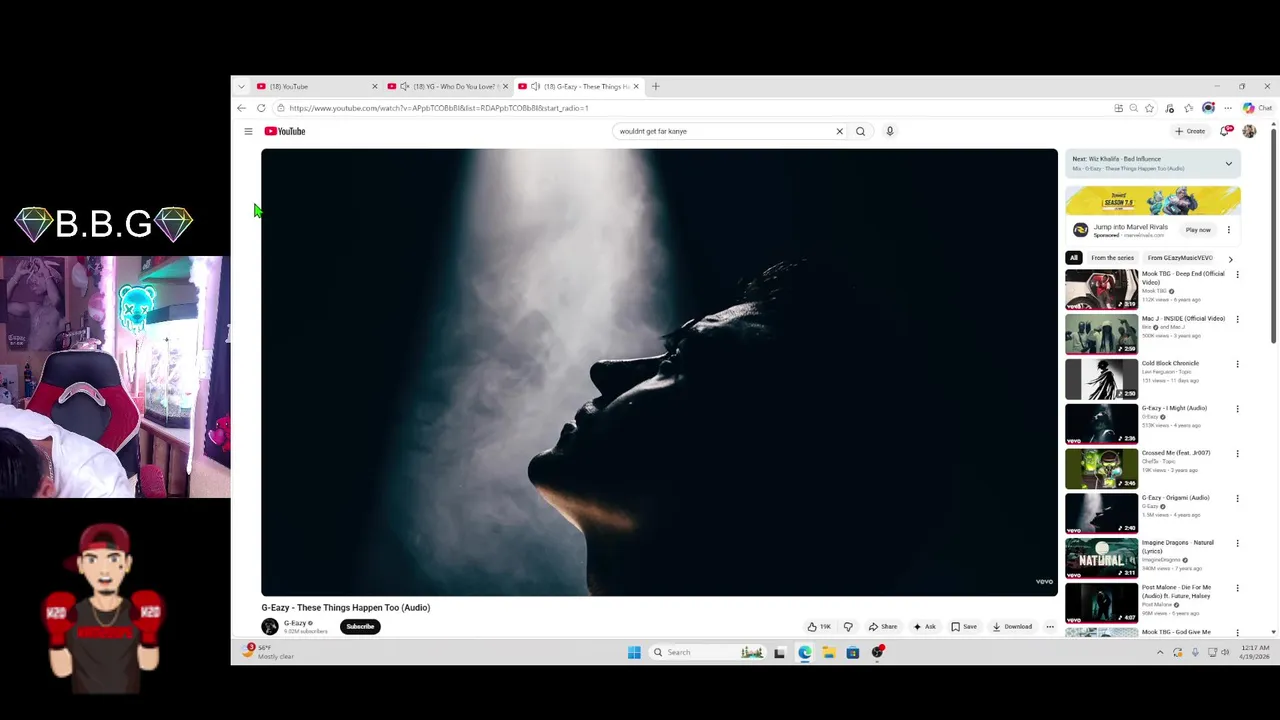The height and width of the screenshot is (720, 1280).
Task: Open options for G-Eazy Origami video
Action: click(1237, 498)
